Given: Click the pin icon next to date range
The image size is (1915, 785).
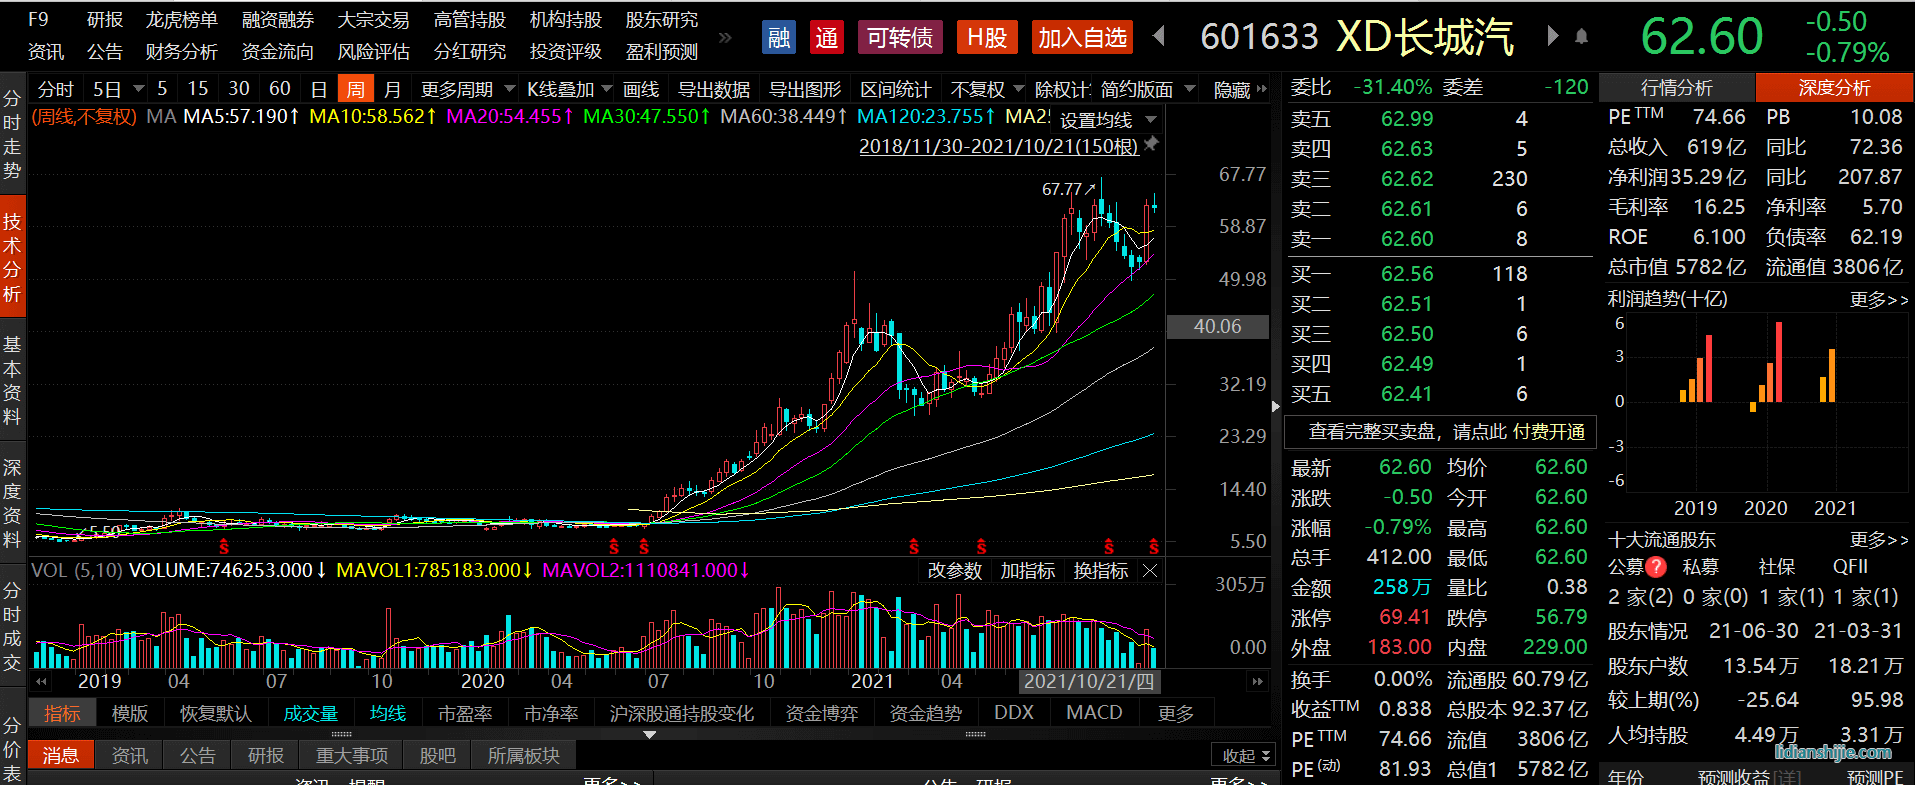Looking at the screenshot, I should (1152, 145).
